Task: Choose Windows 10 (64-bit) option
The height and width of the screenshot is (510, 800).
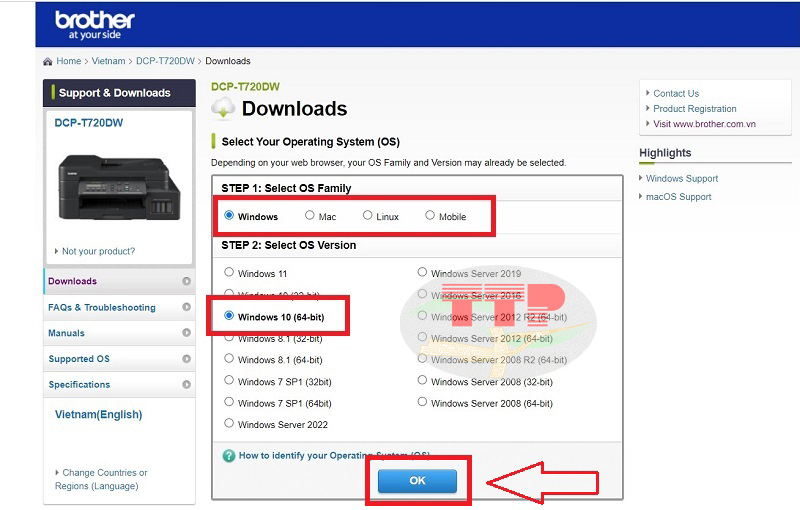Action: click(x=229, y=316)
